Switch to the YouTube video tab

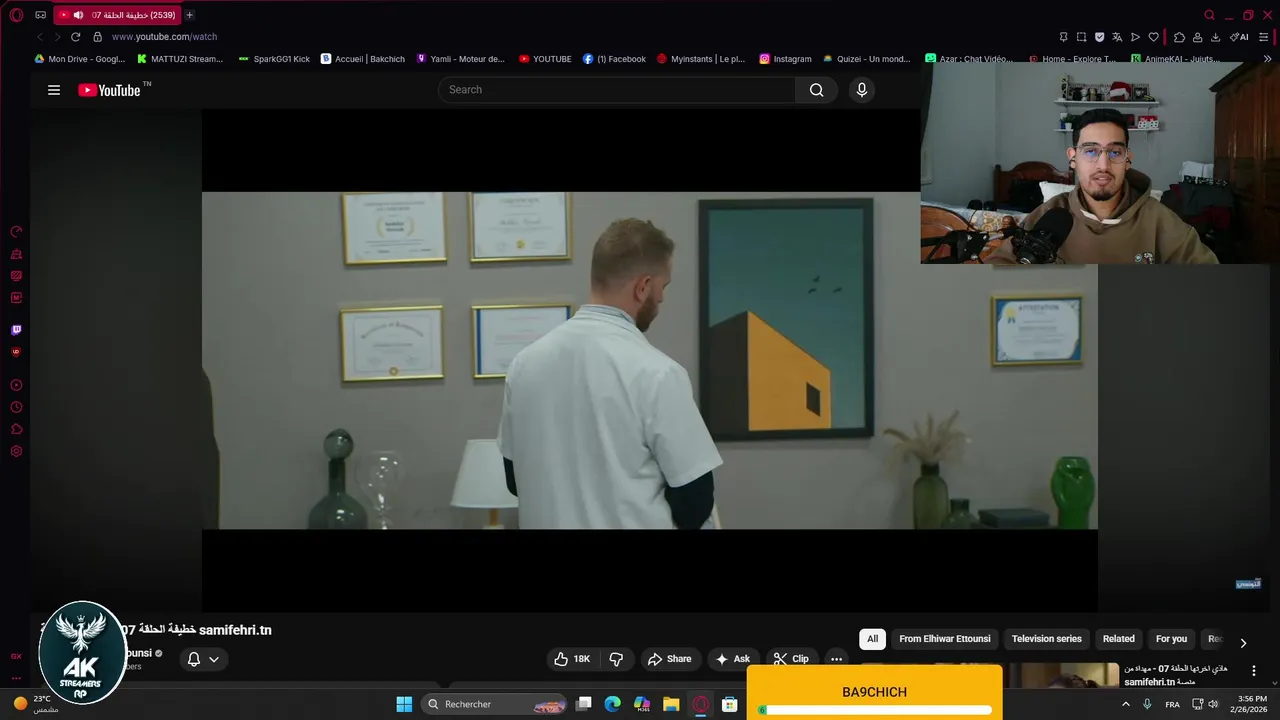[x=118, y=15]
